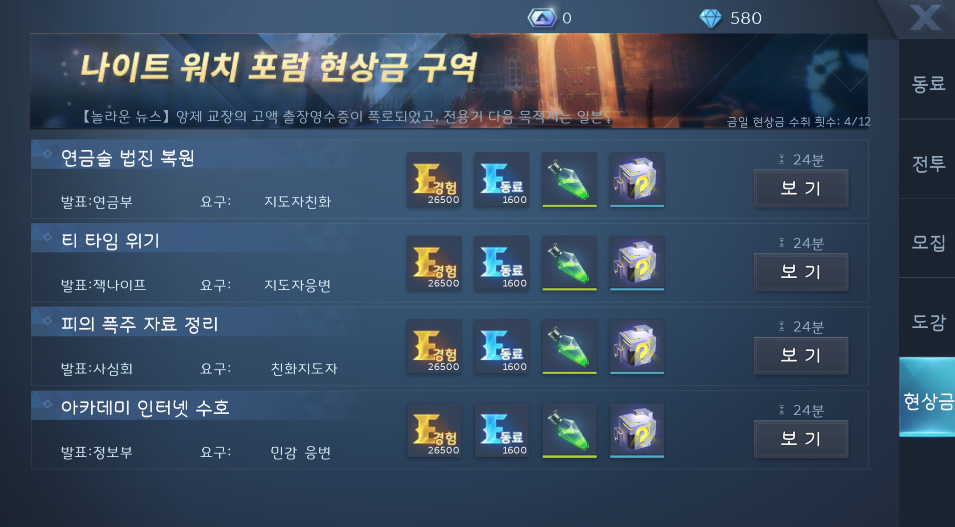Click 보기 button for 아카데미 인터넷 수호
The image size is (955, 527).
801,439
